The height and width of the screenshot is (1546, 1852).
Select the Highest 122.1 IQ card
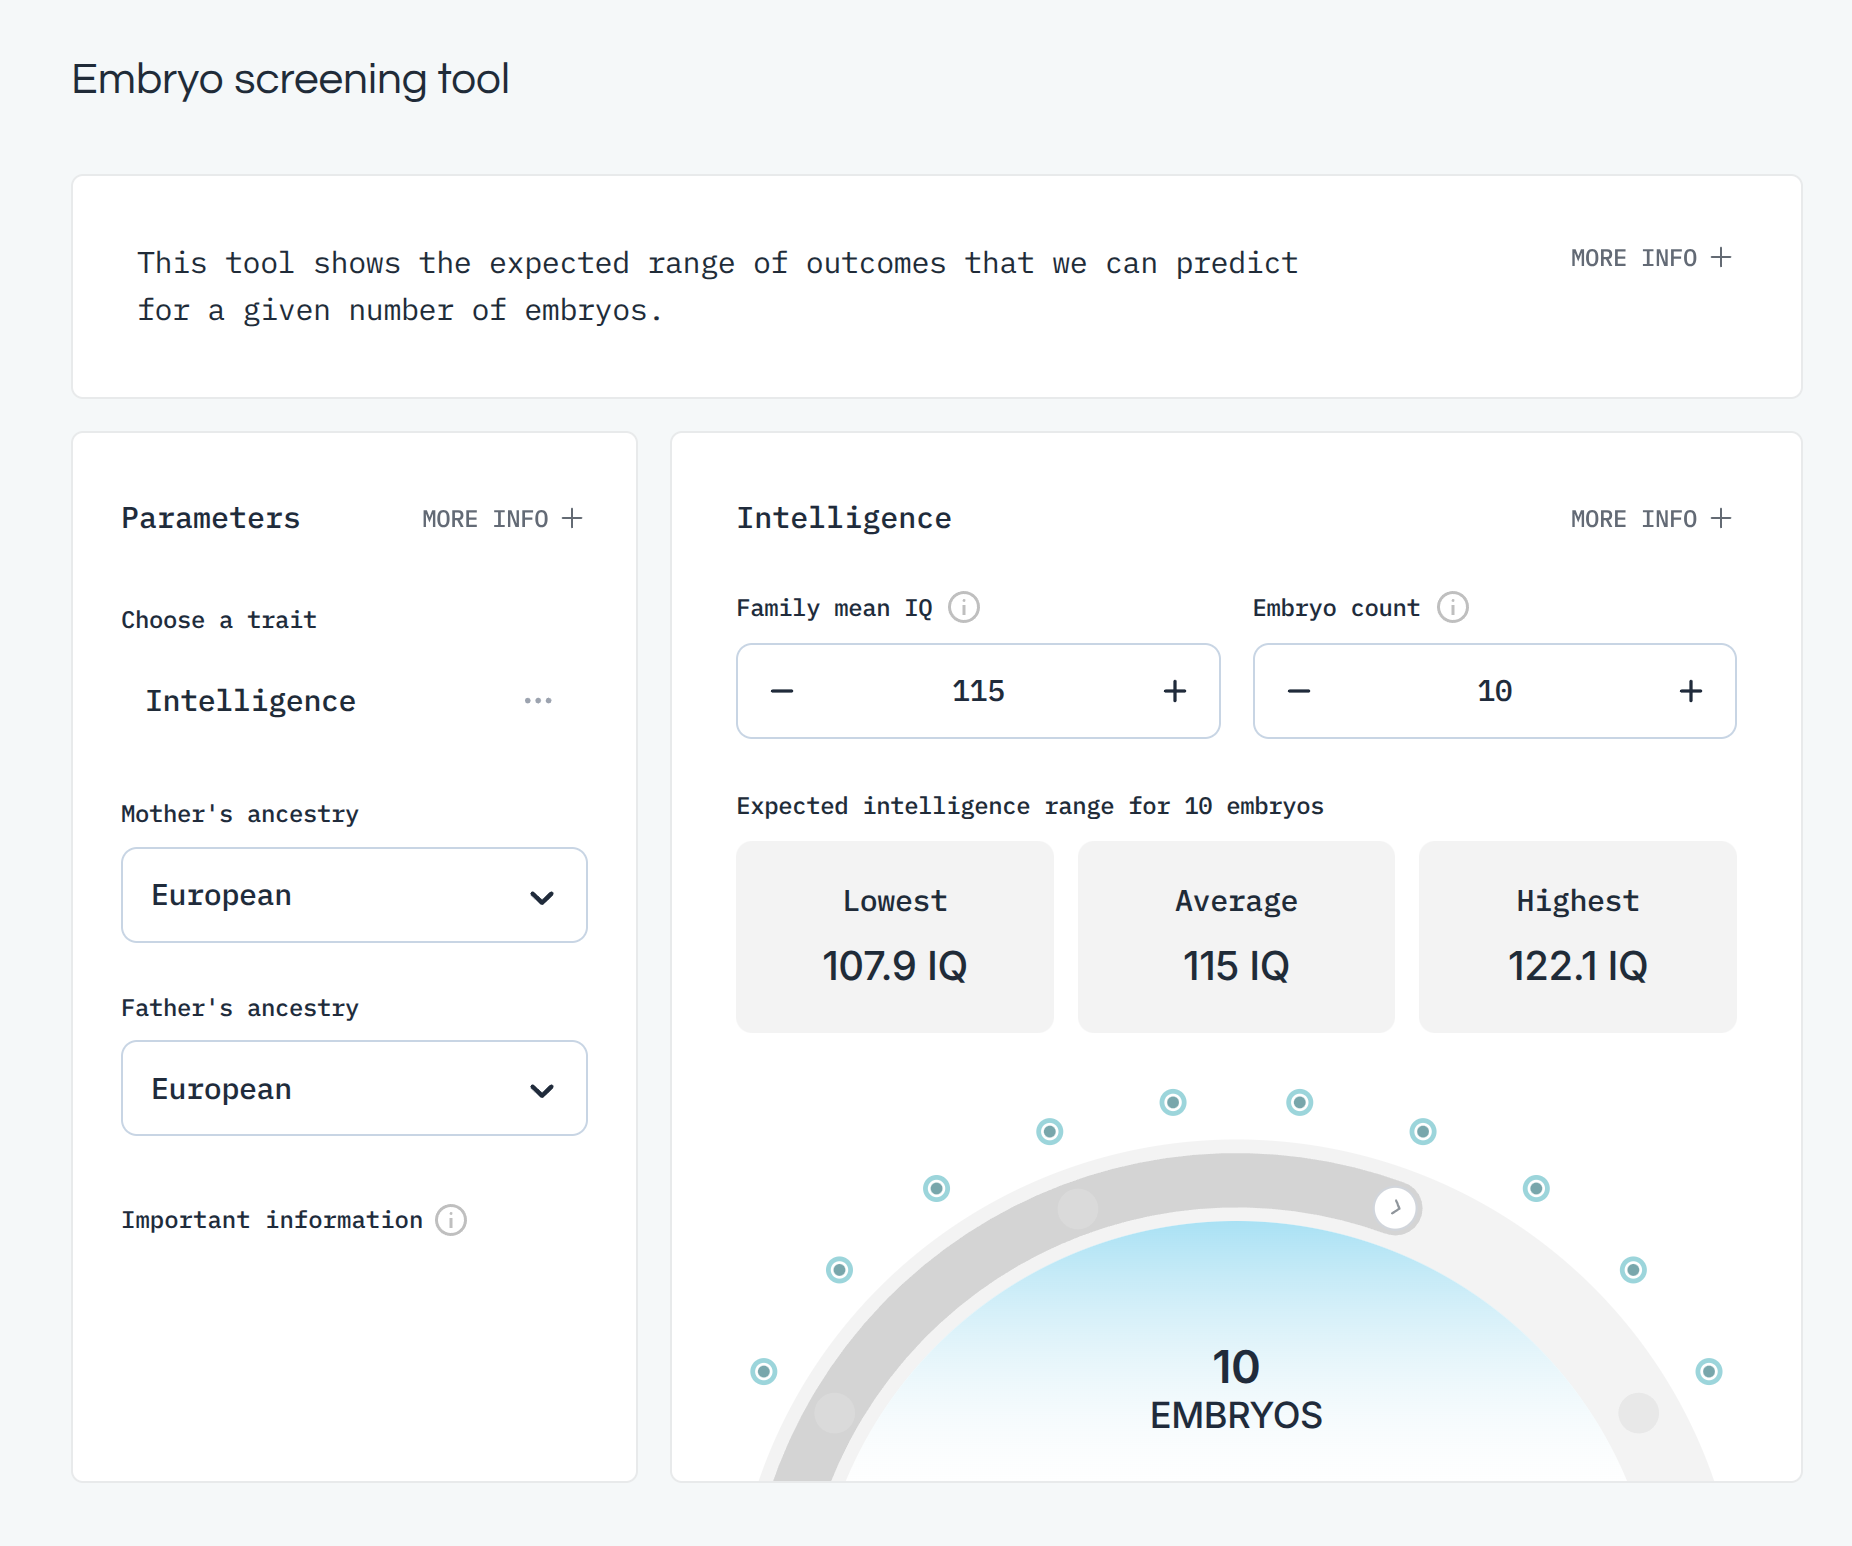[x=1578, y=937]
